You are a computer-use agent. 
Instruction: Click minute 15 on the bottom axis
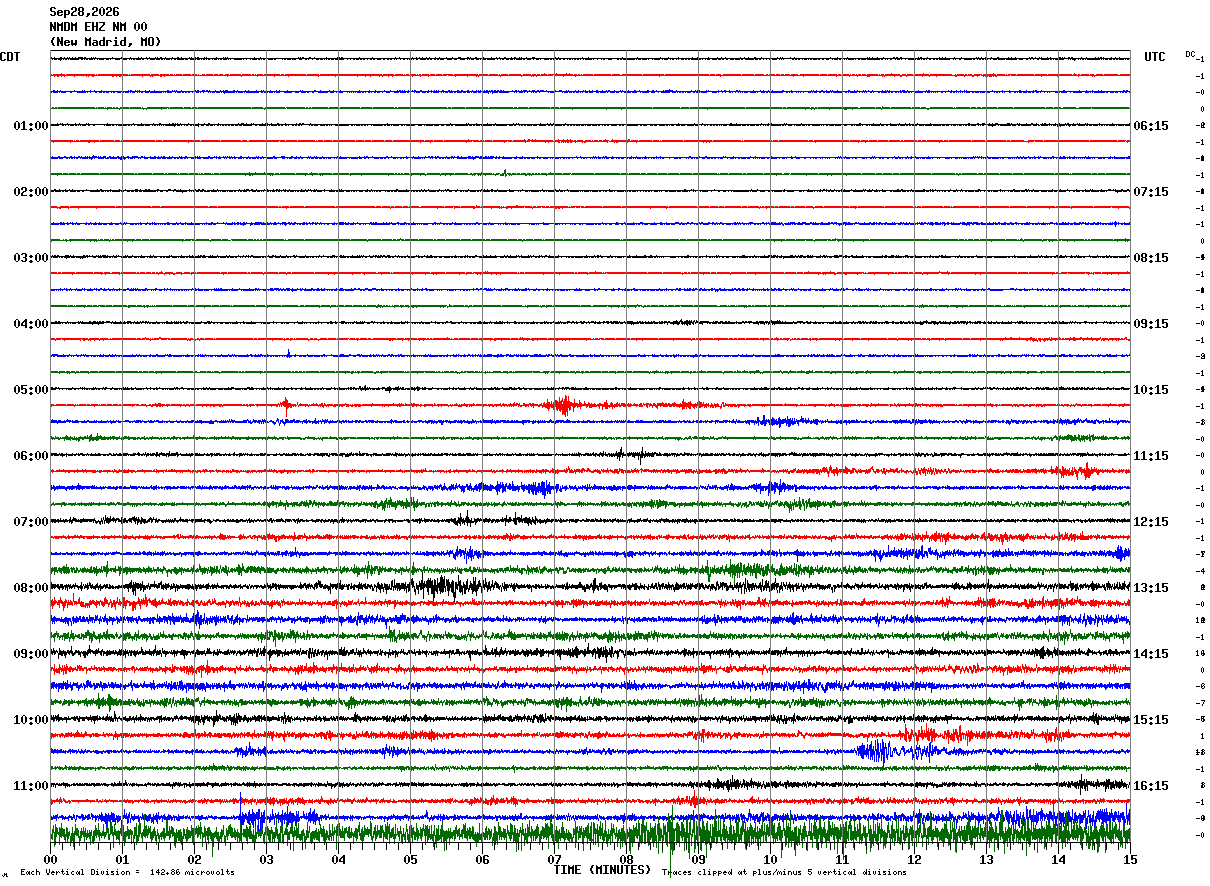click(x=1130, y=859)
